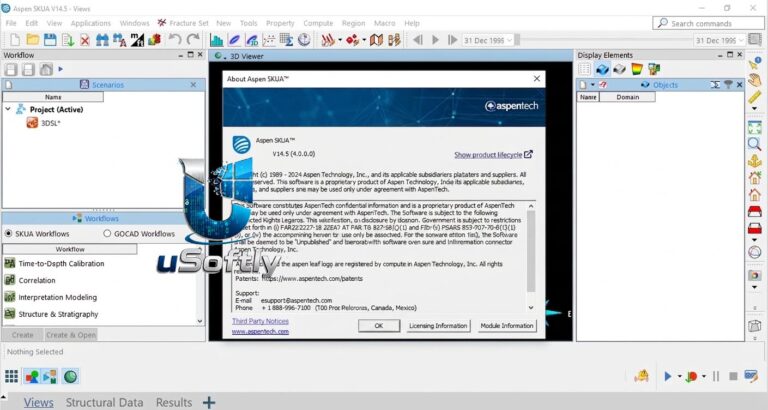Collapse the Project (Active) tree node

tap(8, 109)
